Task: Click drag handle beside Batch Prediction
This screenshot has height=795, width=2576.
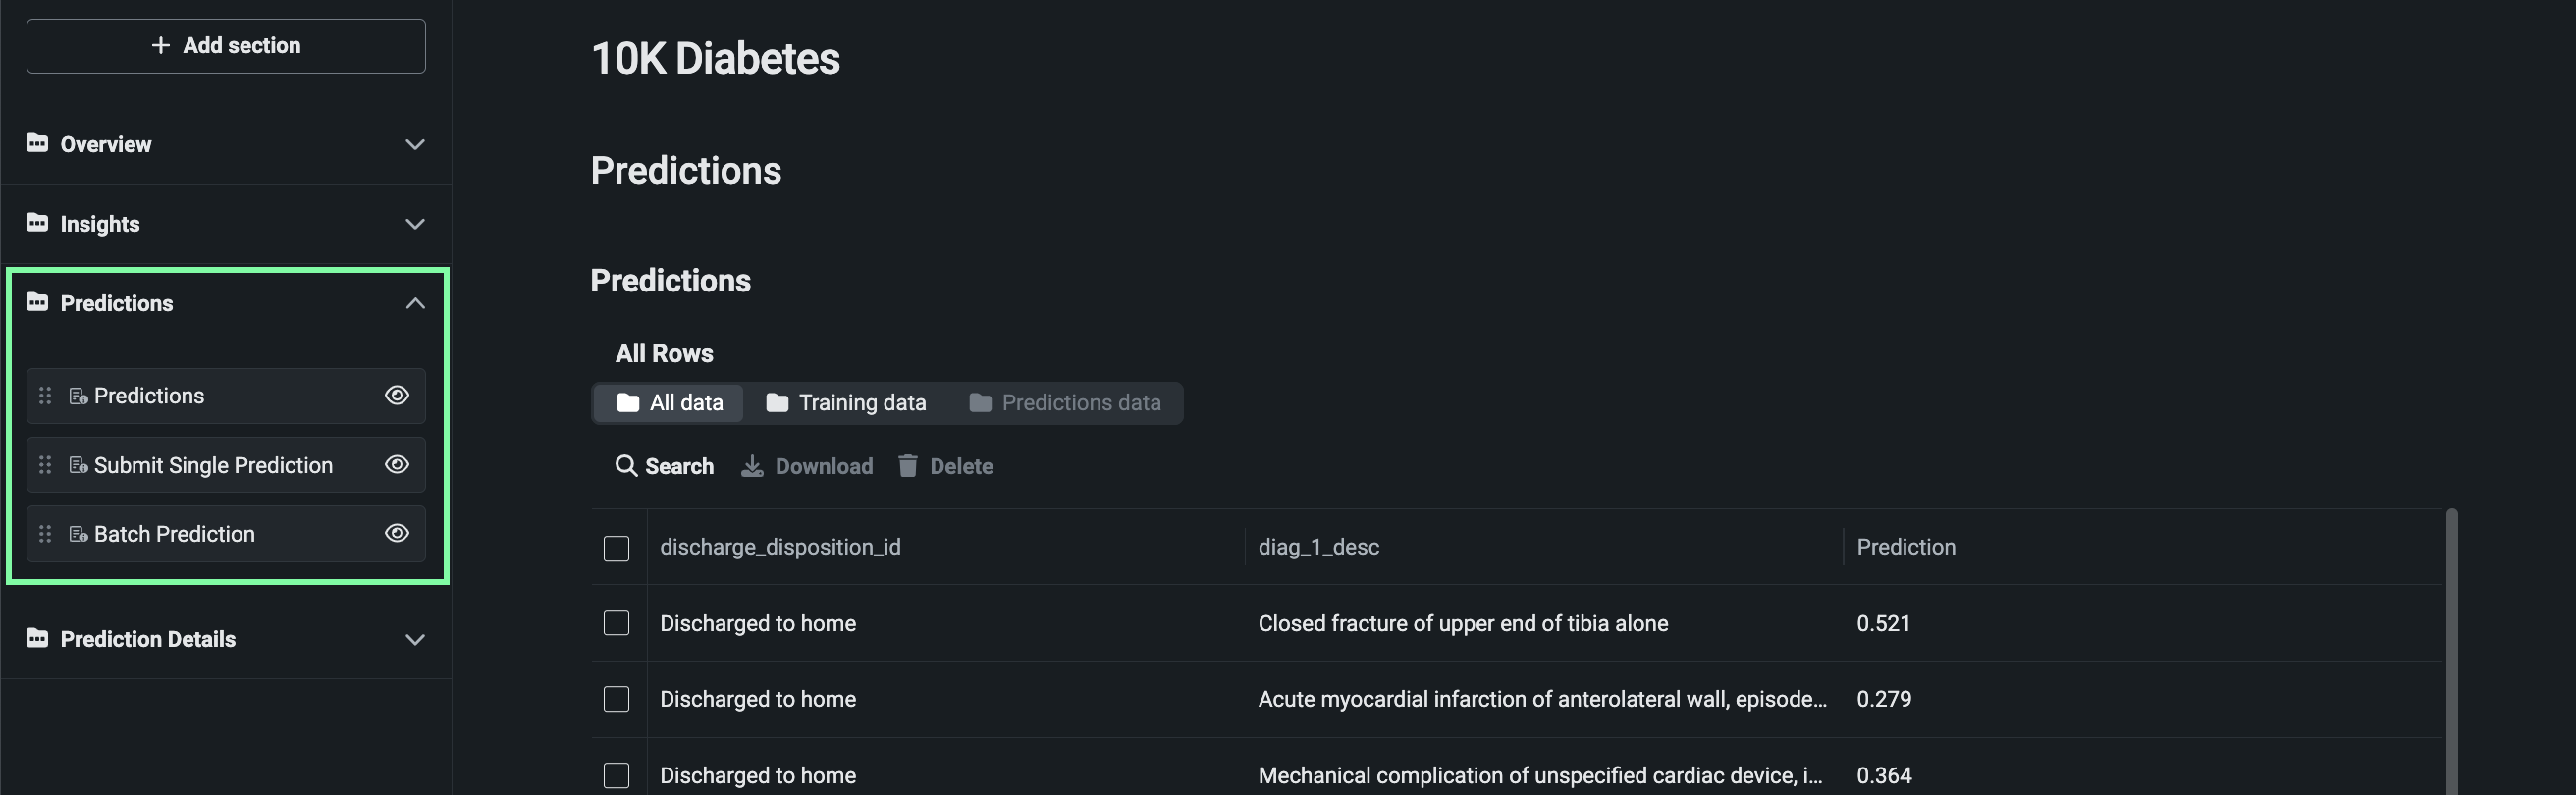Action: (45, 534)
